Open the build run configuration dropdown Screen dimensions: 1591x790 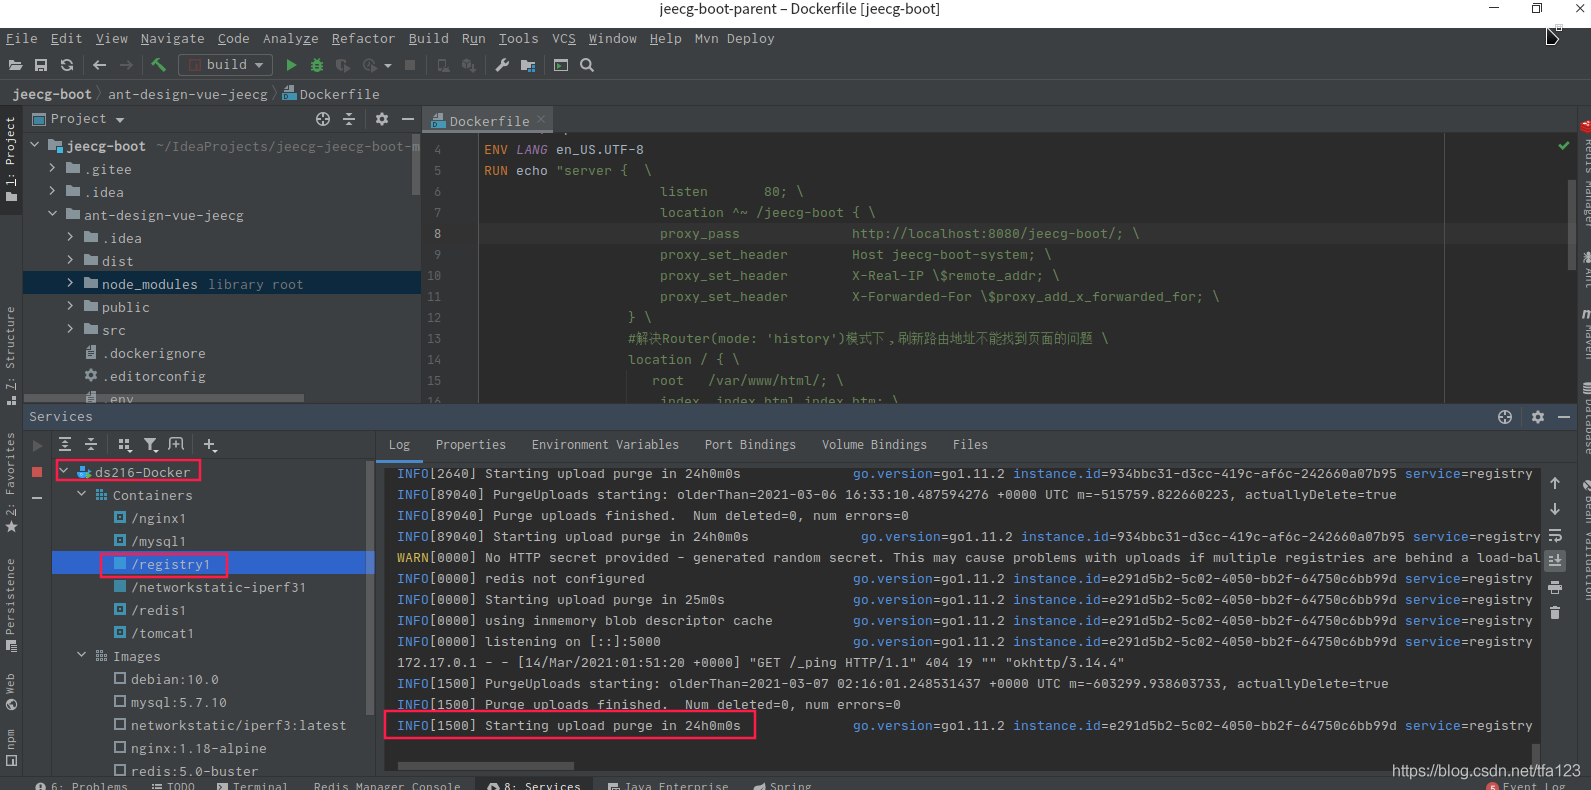[x=225, y=65]
